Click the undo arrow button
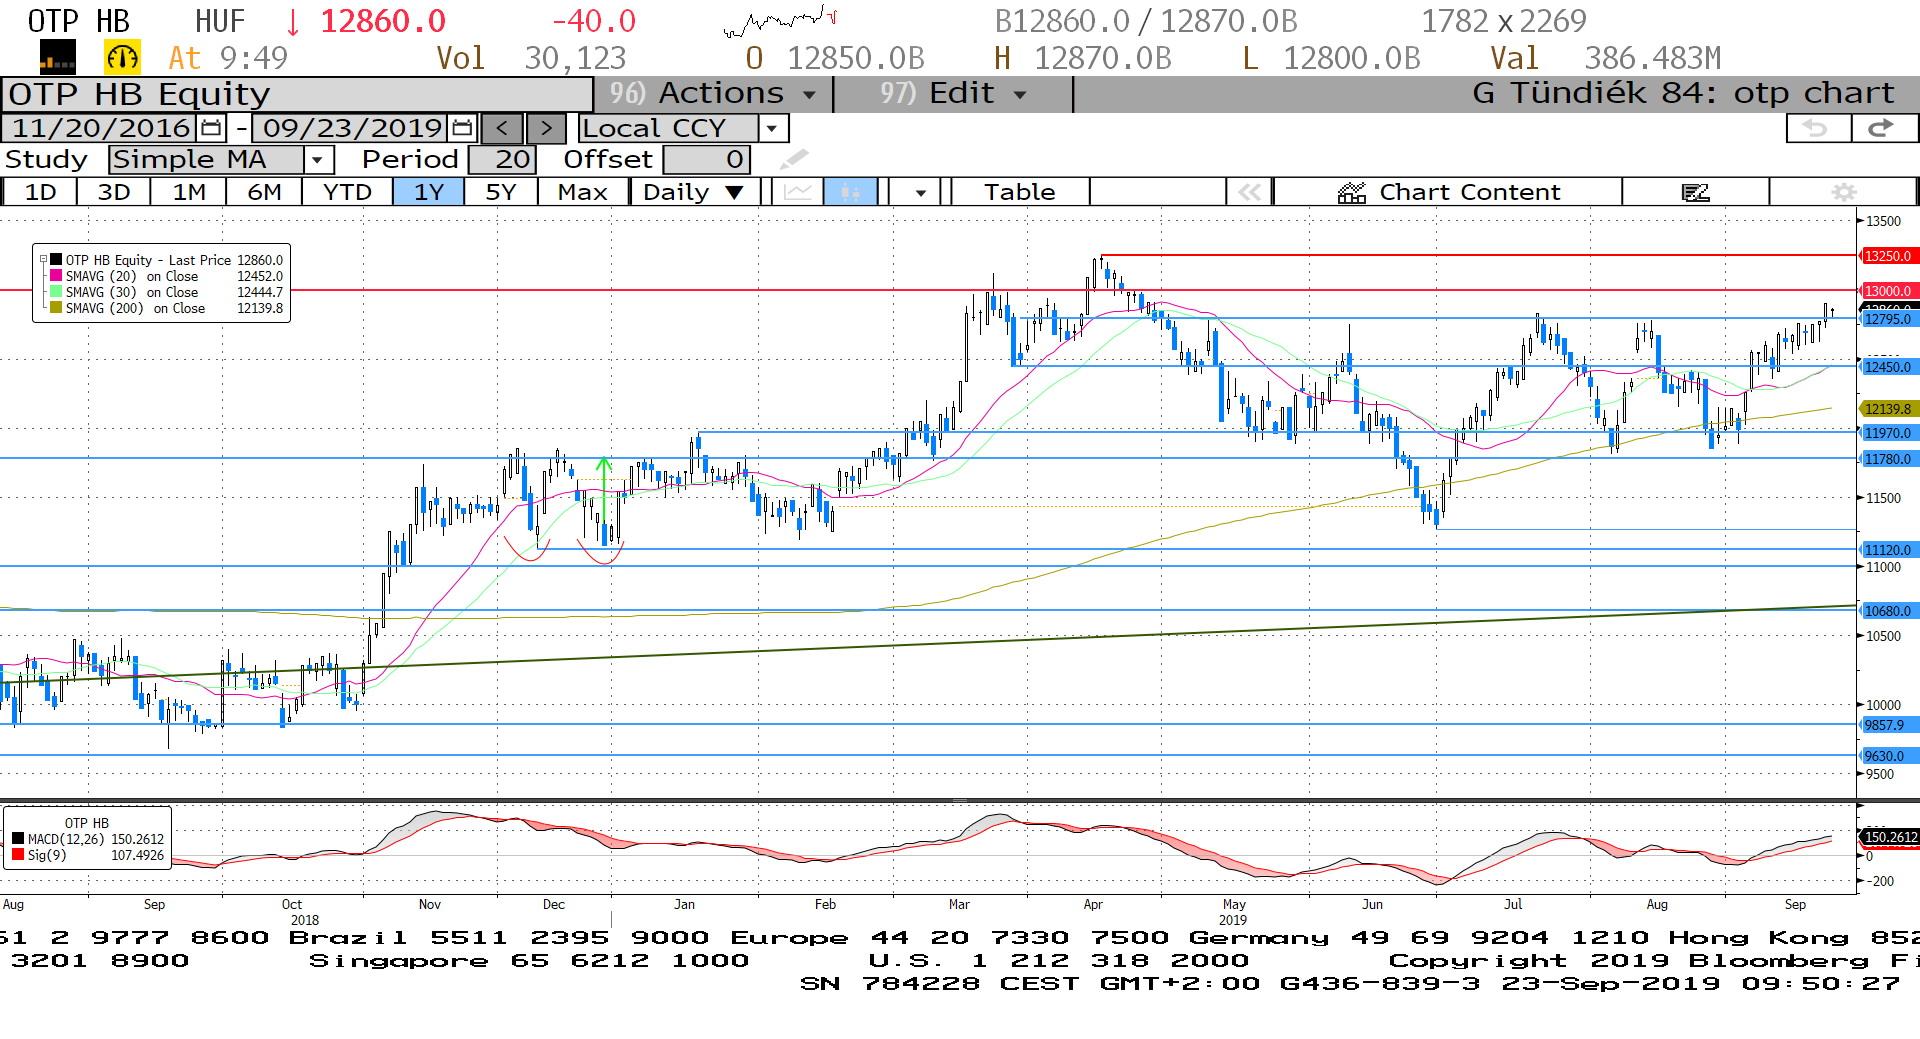The height and width of the screenshot is (1039, 1920). [1817, 128]
